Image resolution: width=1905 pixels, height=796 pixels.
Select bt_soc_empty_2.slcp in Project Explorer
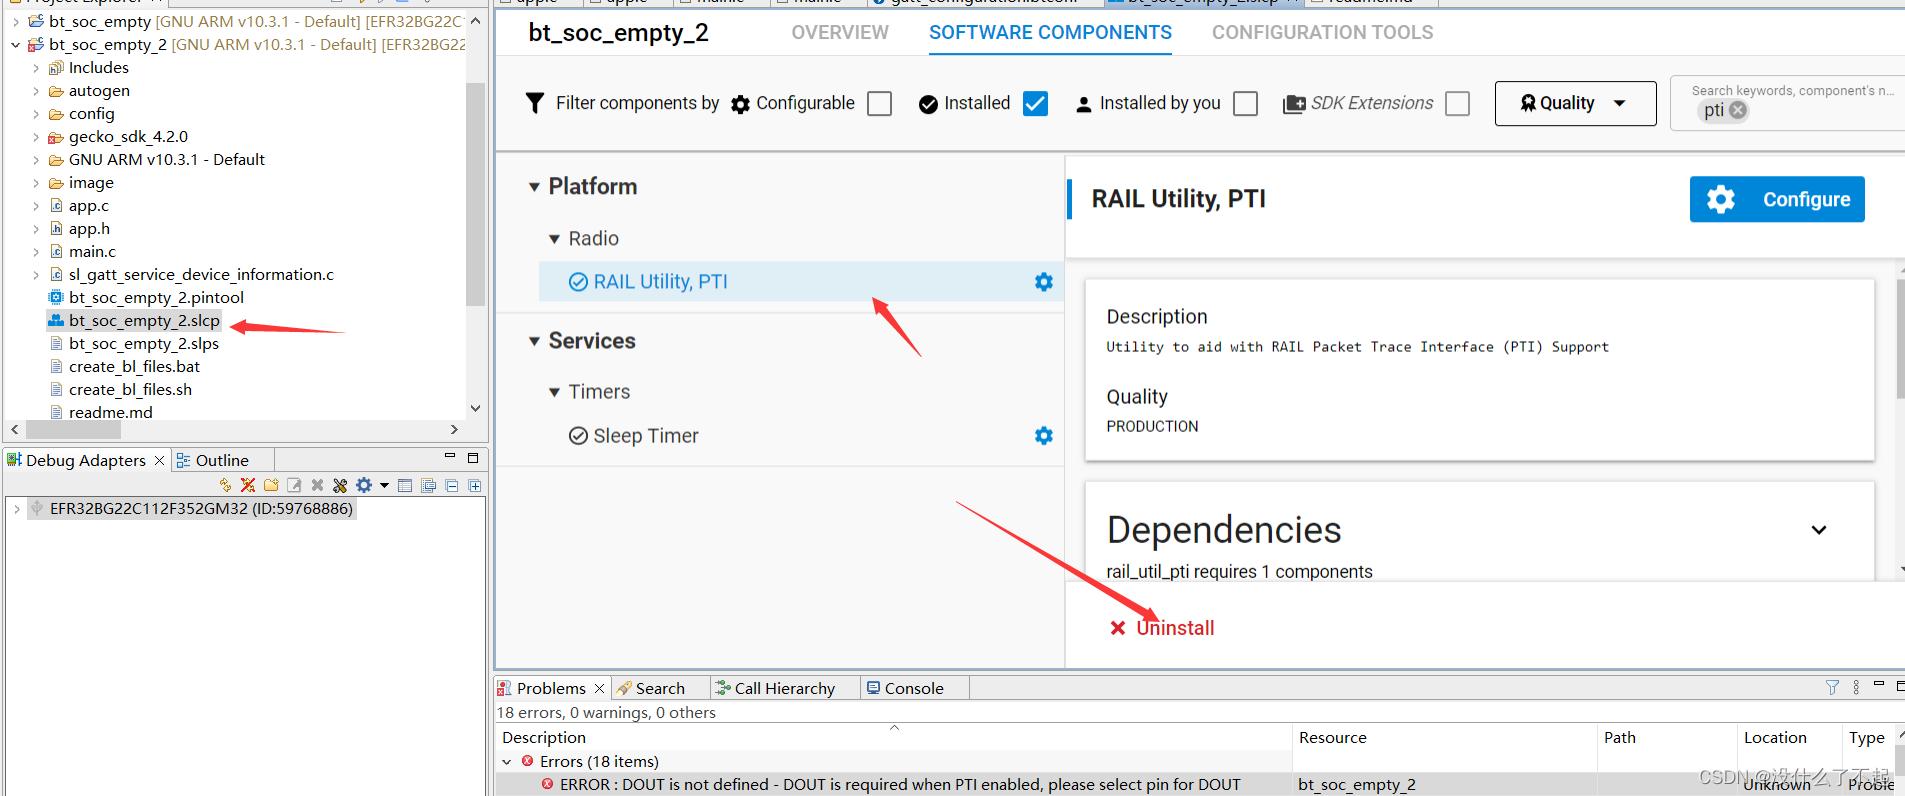tap(134, 321)
